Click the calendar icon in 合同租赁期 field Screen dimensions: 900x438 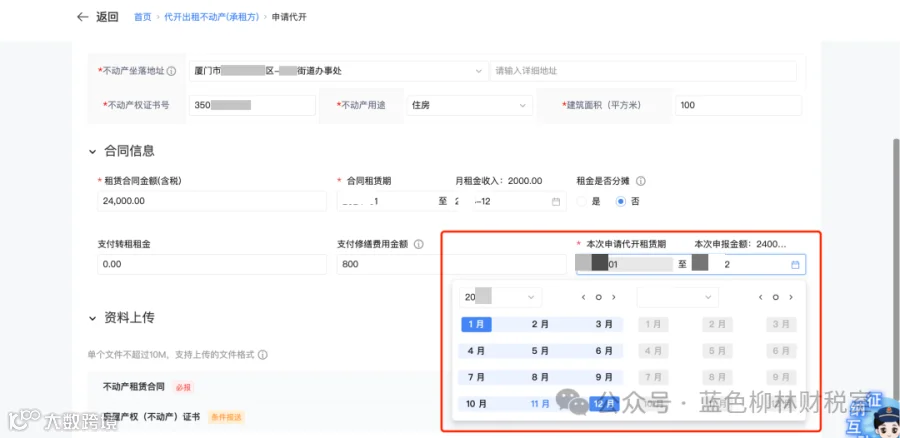pyautogui.click(x=556, y=202)
